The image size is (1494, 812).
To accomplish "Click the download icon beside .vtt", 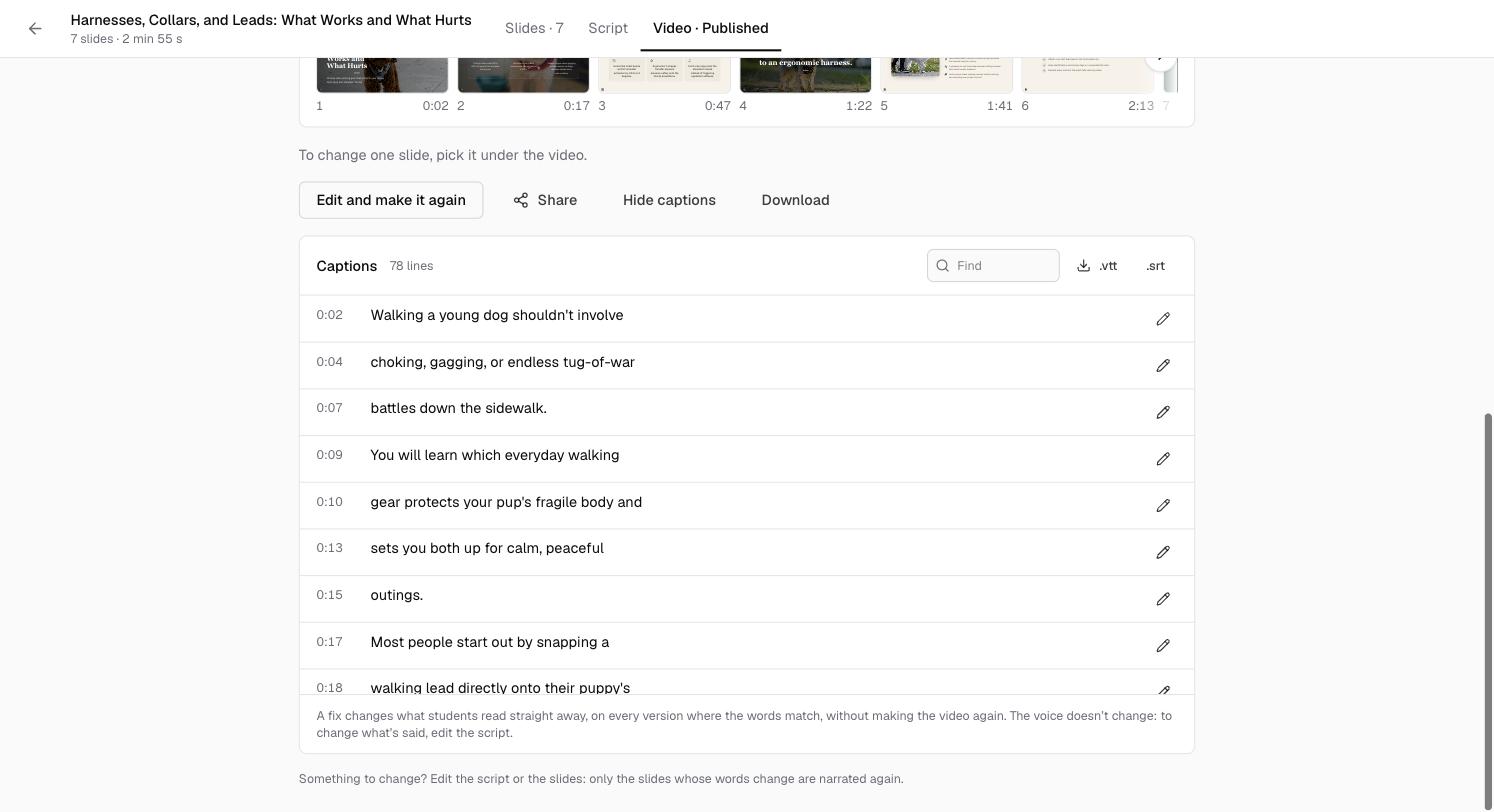I will pyautogui.click(x=1083, y=266).
